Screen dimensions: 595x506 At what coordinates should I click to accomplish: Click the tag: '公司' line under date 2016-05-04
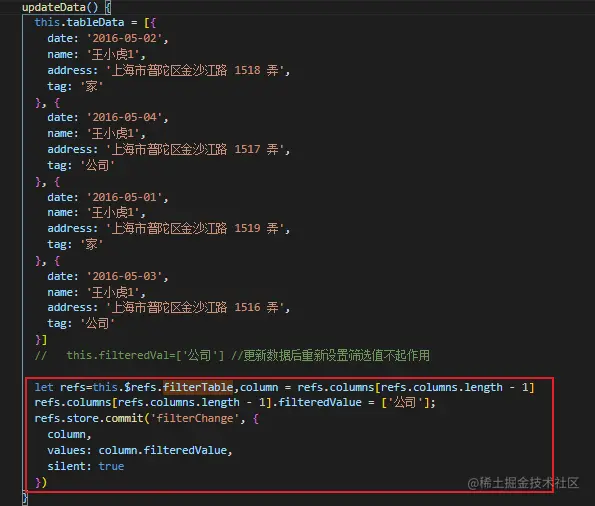[x=81, y=165]
